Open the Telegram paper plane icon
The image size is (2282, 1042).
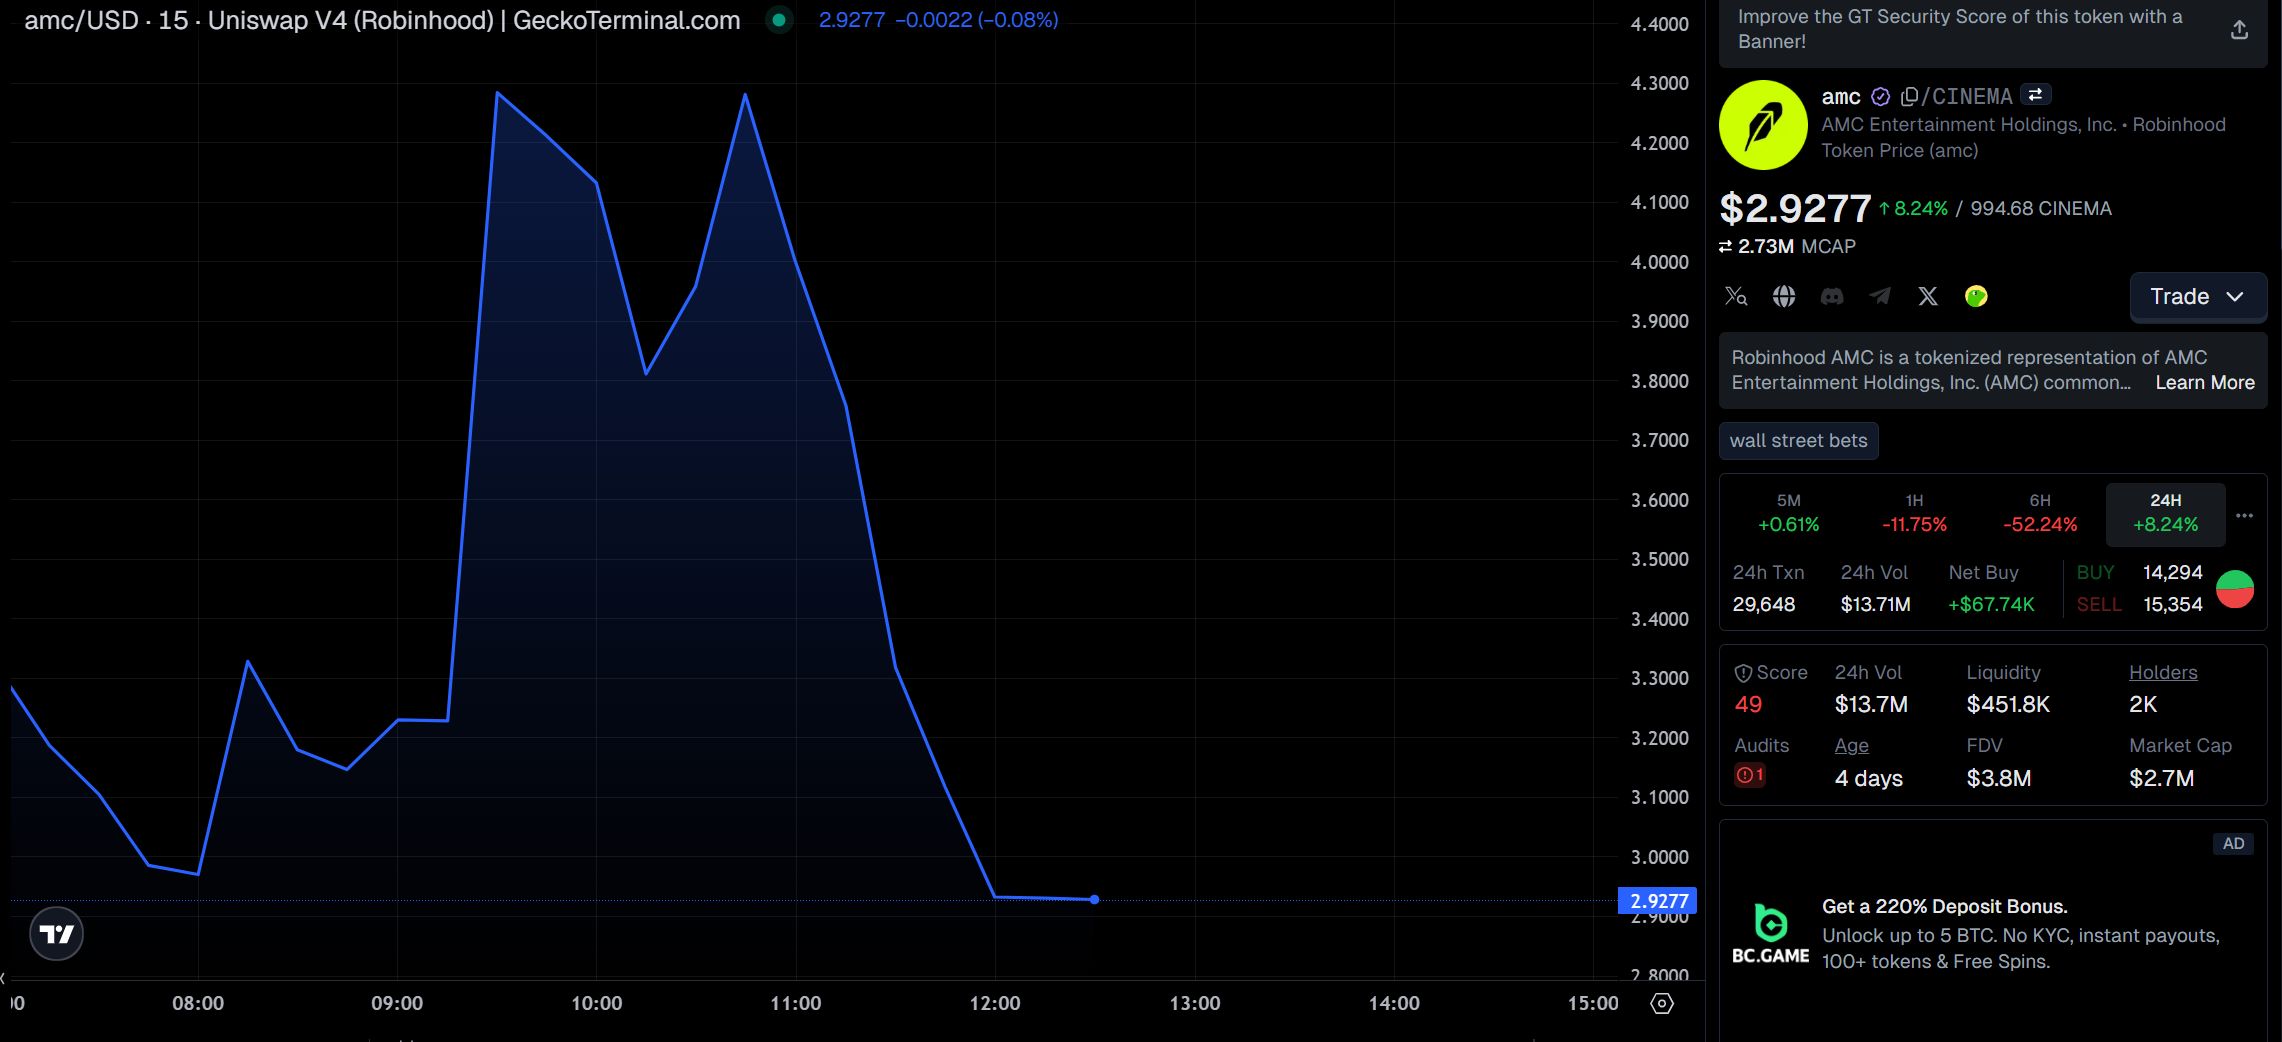point(1880,296)
